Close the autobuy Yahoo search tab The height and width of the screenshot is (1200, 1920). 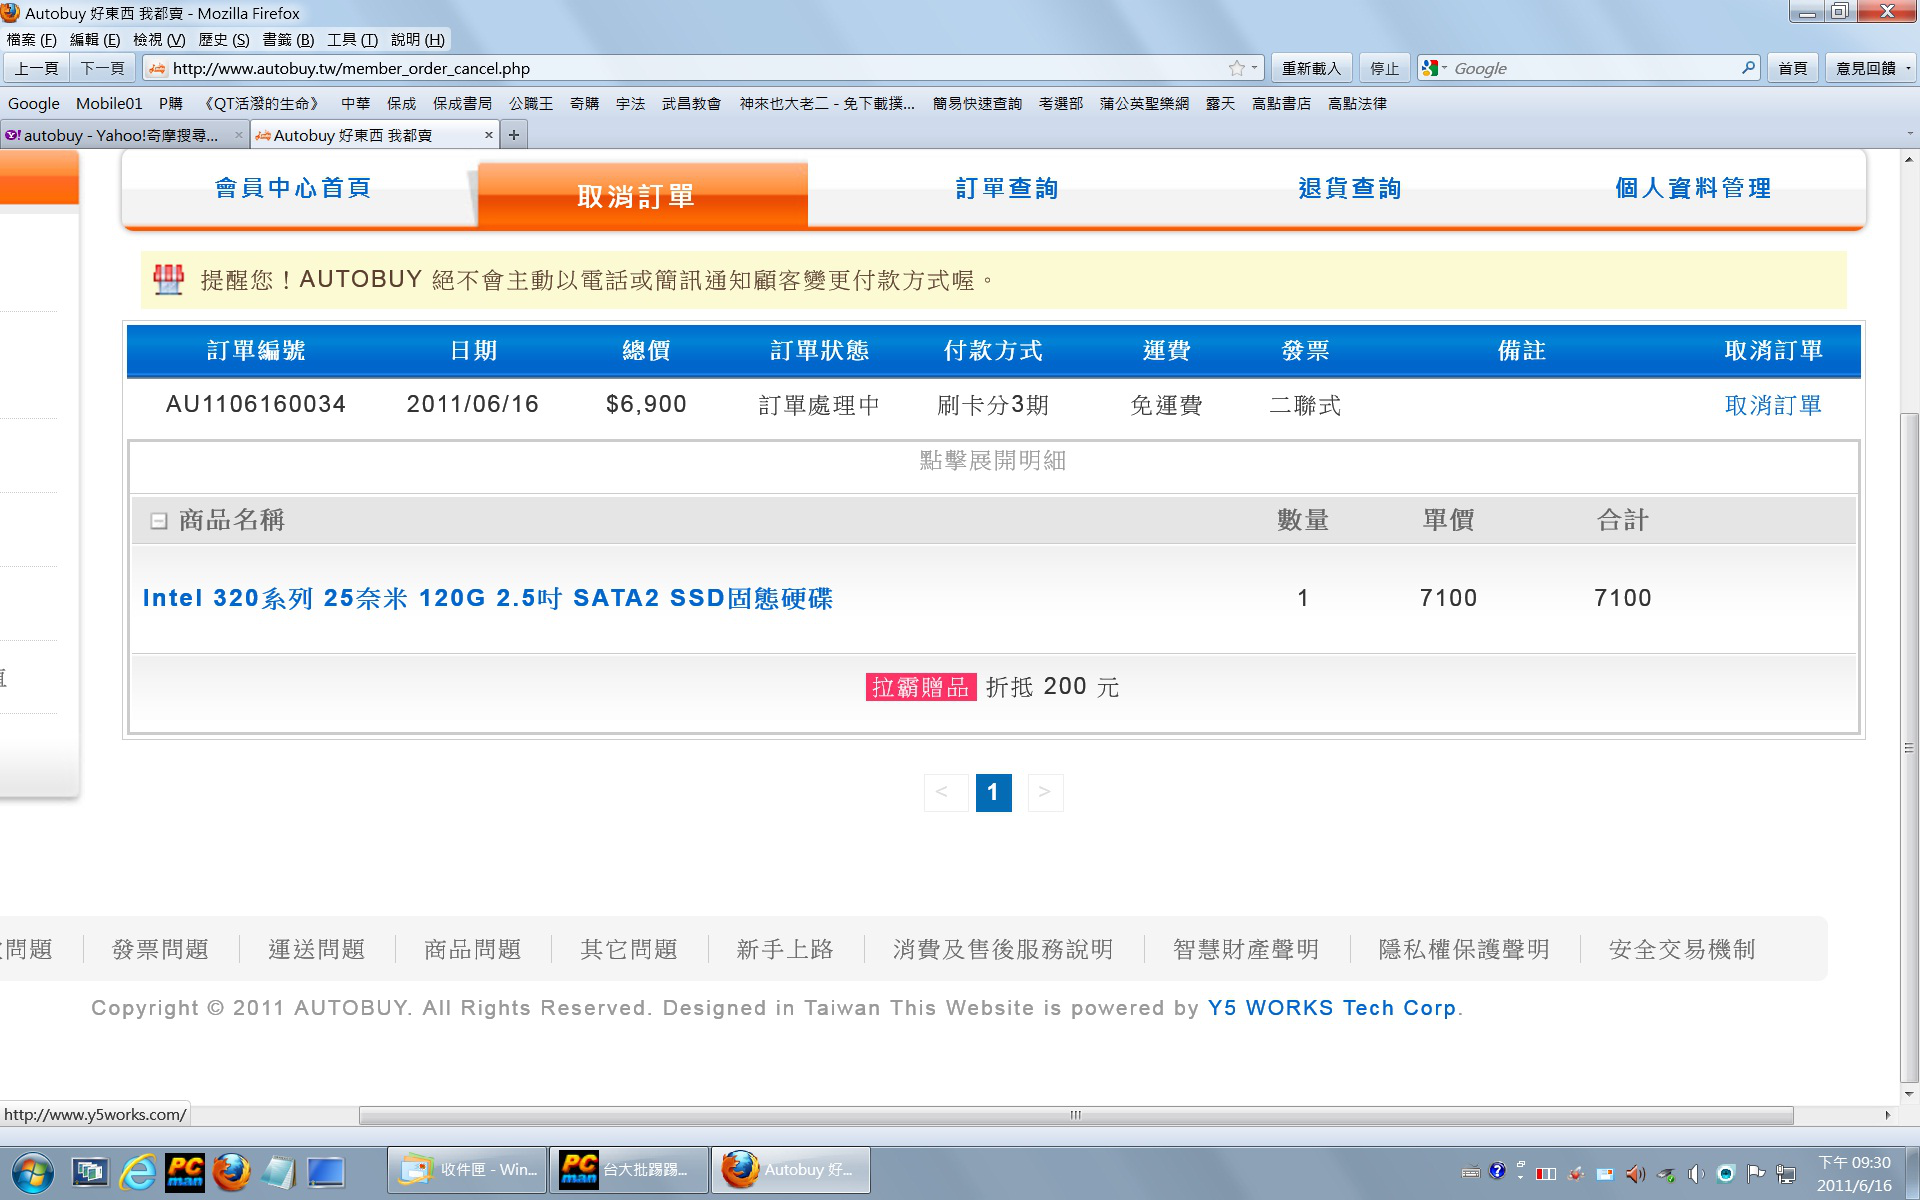(x=238, y=135)
